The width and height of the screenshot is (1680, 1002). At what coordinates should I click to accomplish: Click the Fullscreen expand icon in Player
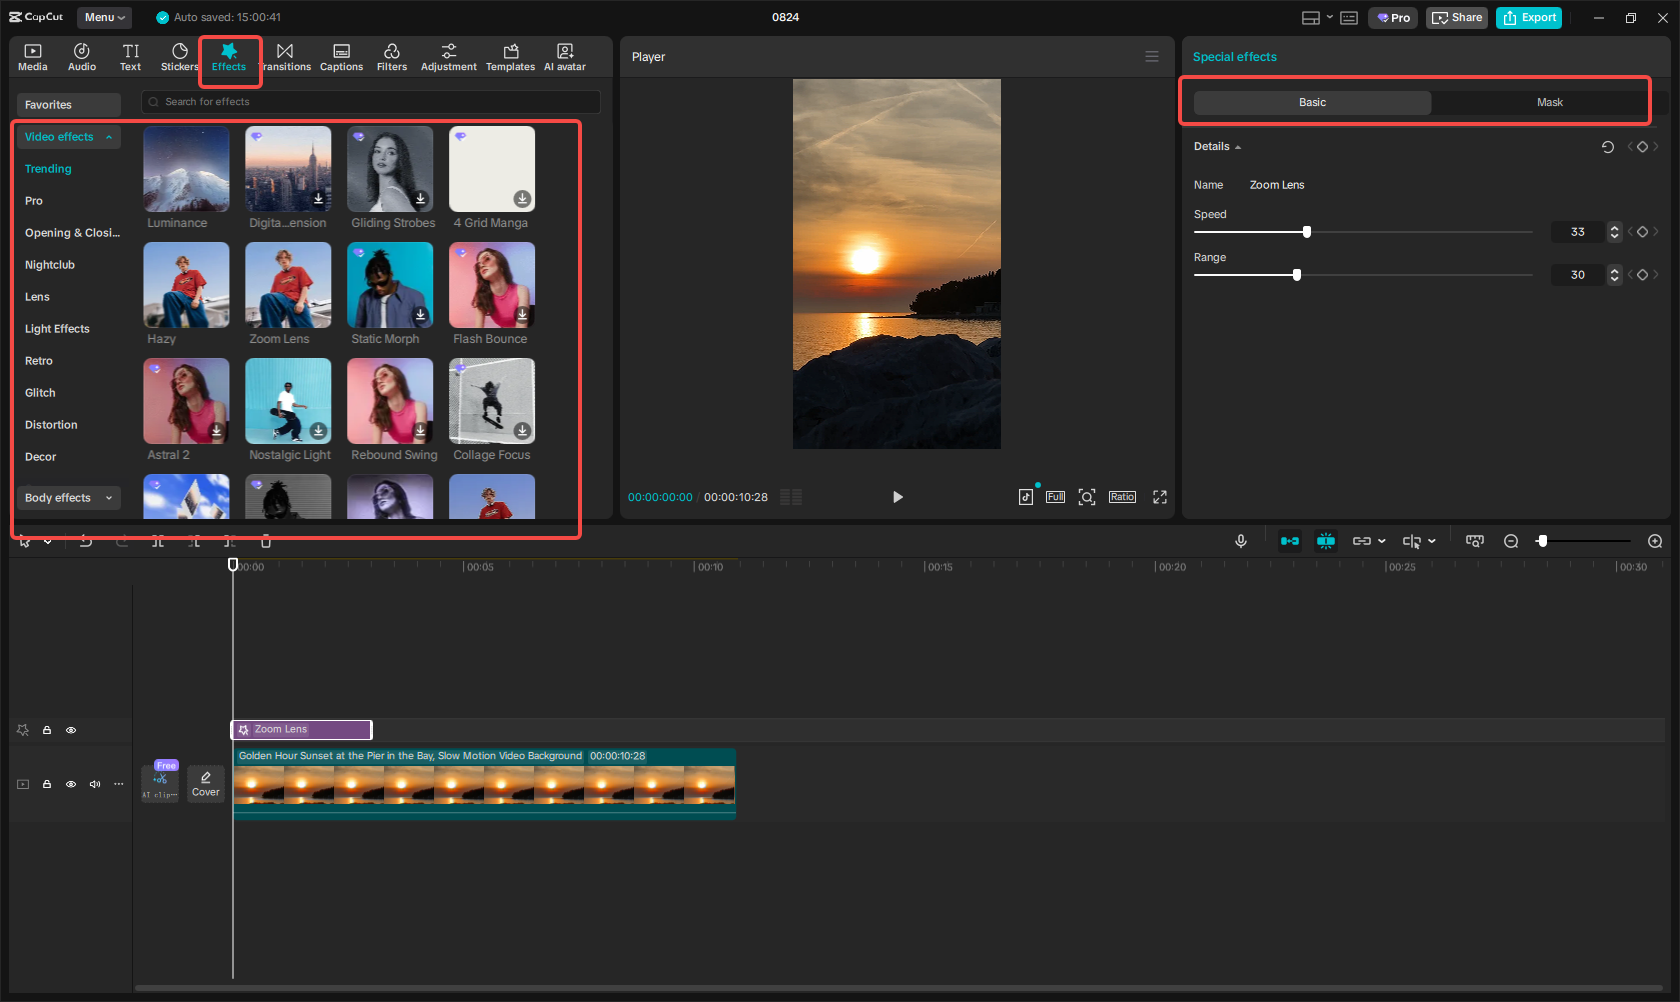click(1159, 496)
